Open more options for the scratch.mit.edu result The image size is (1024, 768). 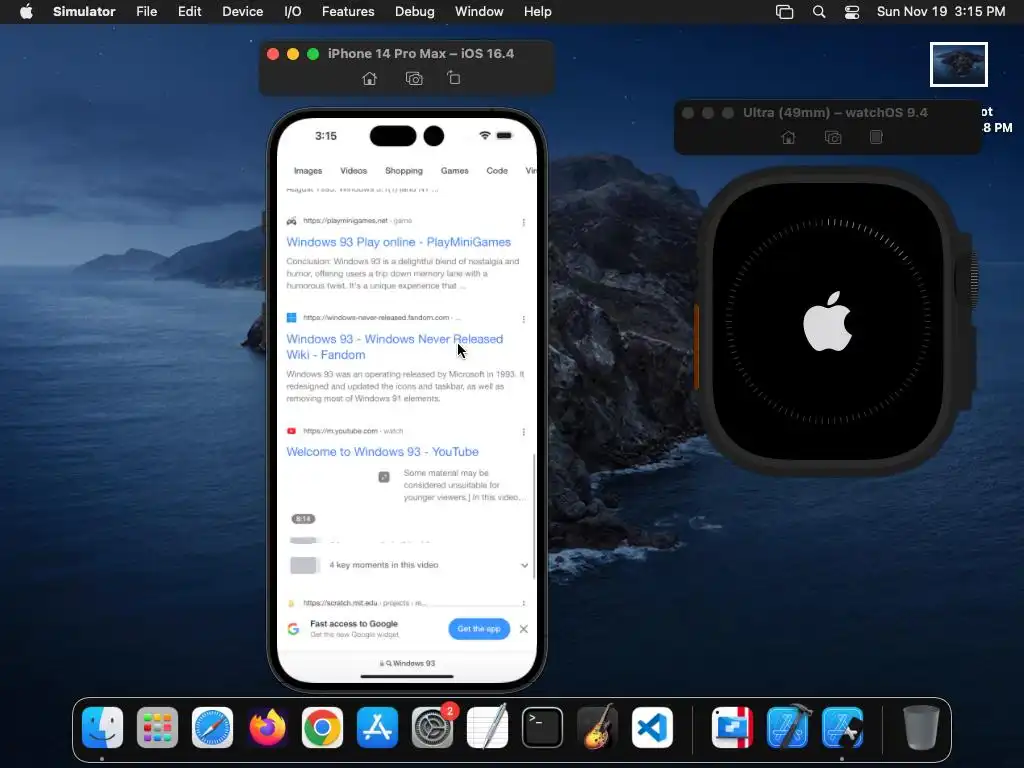(x=524, y=603)
